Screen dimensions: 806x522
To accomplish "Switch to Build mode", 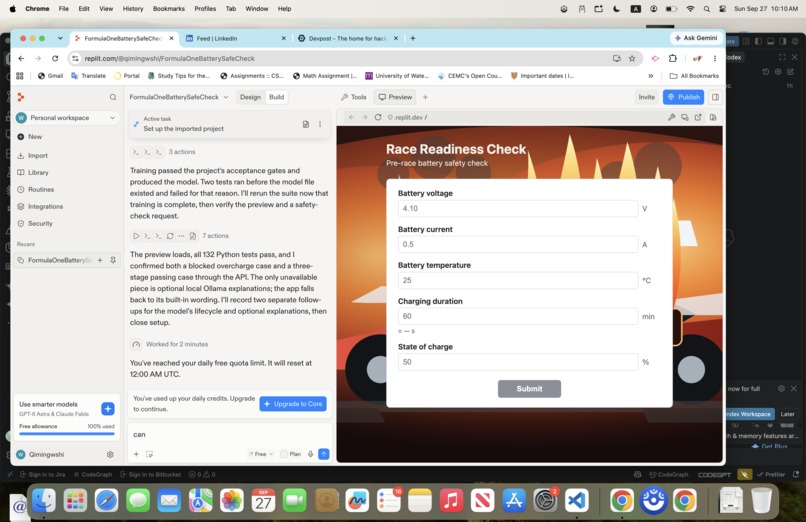I will coord(277,97).
